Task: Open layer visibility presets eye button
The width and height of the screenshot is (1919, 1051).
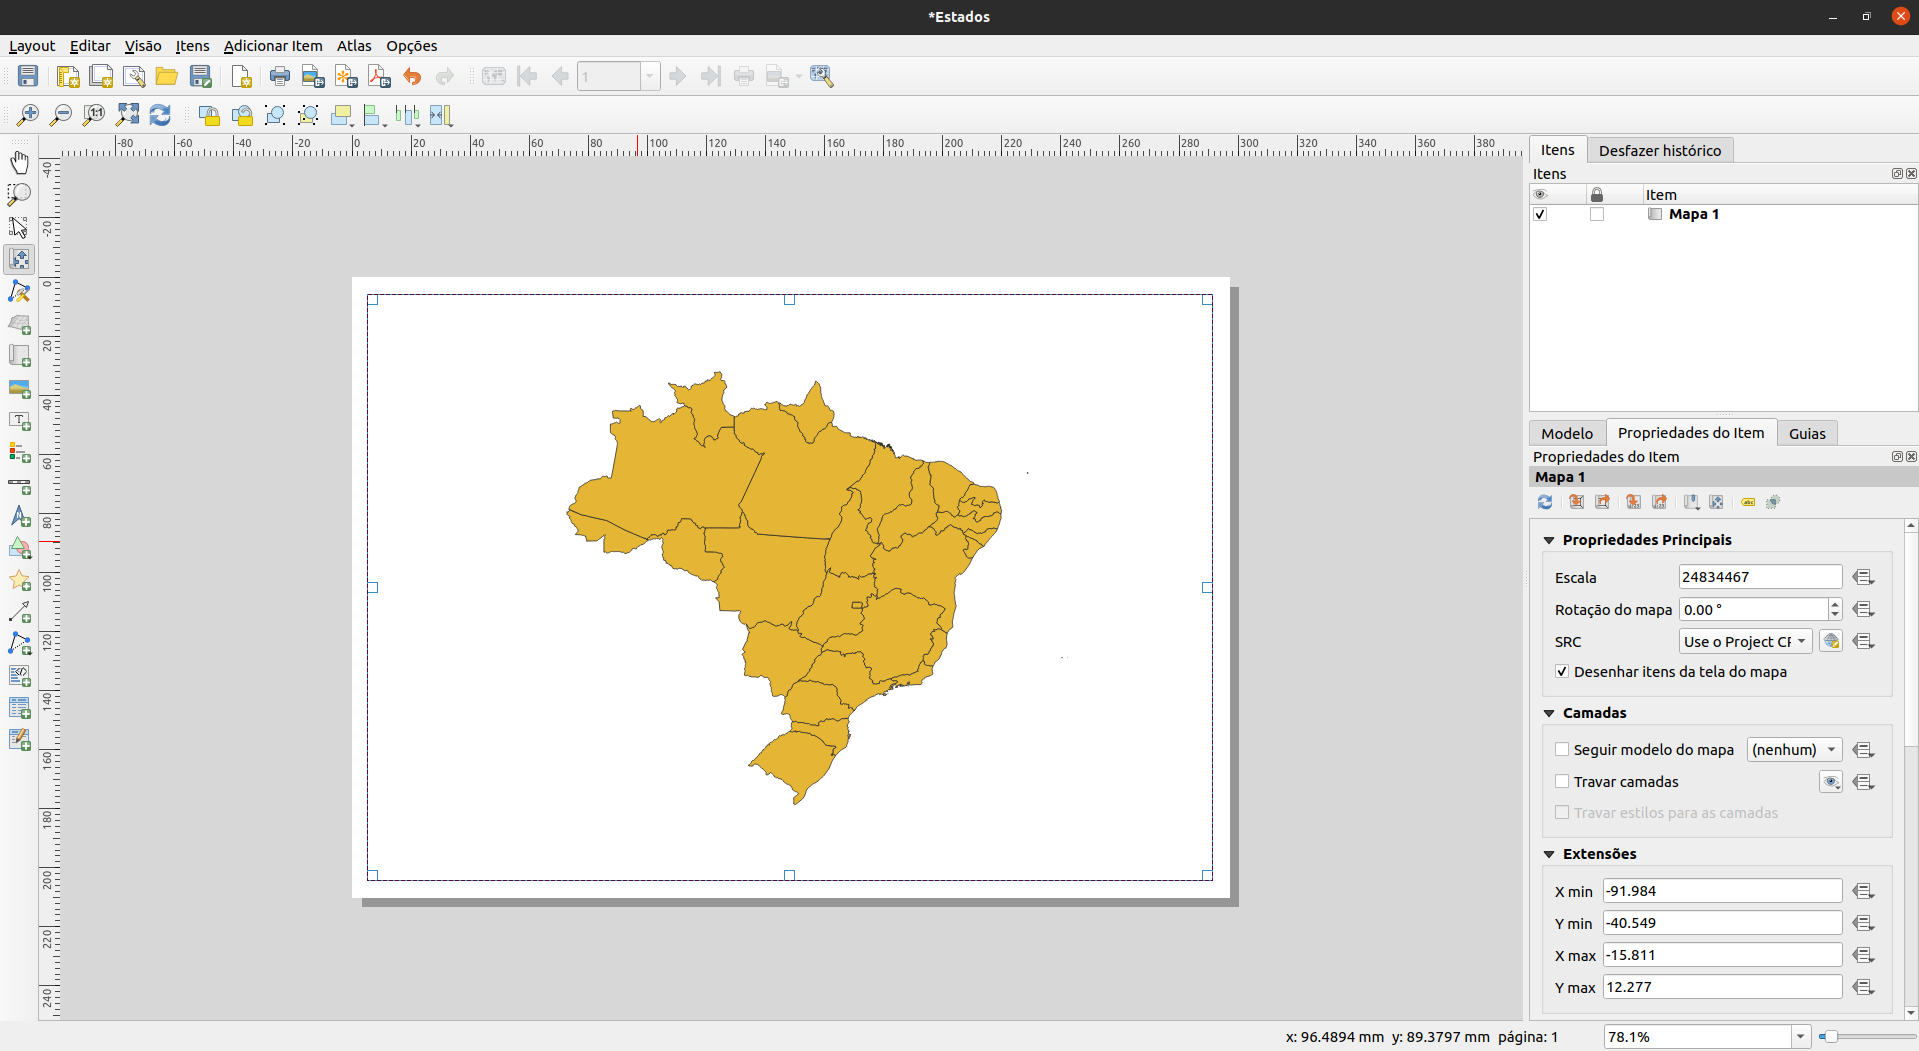Action: 1831,781
